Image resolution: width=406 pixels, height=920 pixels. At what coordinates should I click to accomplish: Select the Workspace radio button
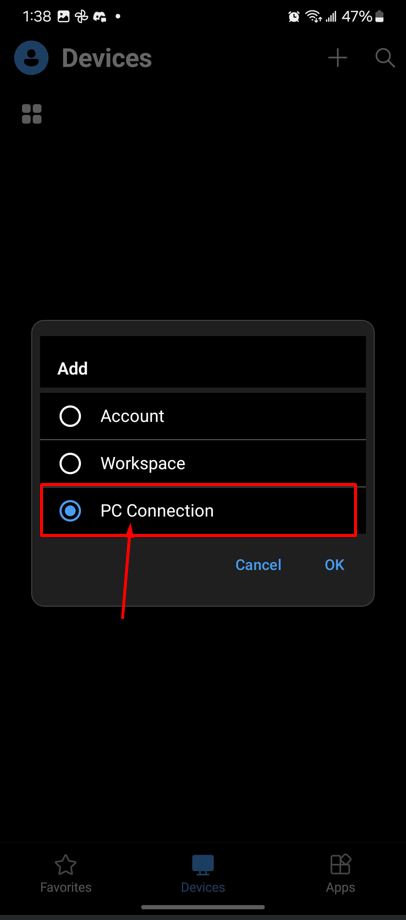70,464
